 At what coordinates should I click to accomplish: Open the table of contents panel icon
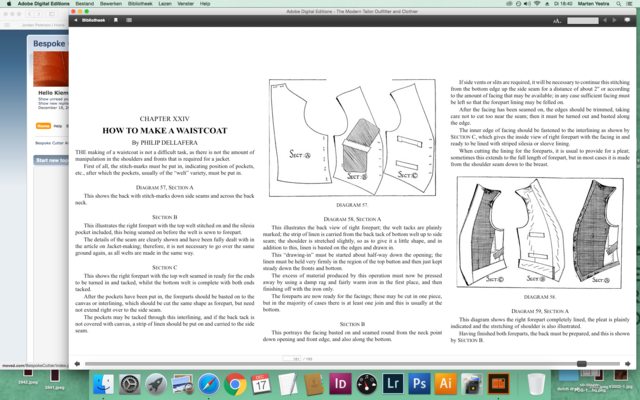point(129,20)
